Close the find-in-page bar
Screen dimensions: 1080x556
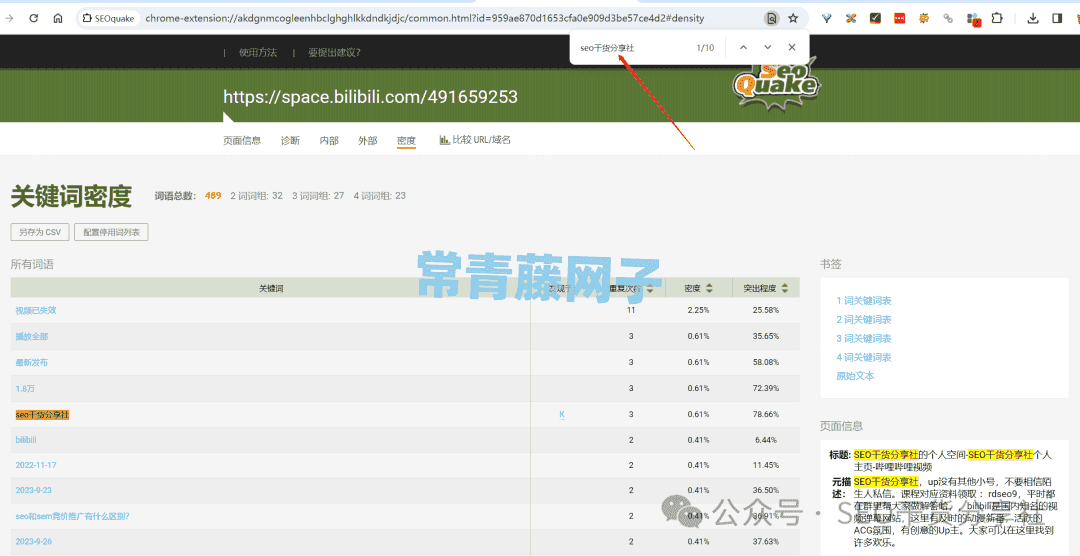tap(792, 48)
